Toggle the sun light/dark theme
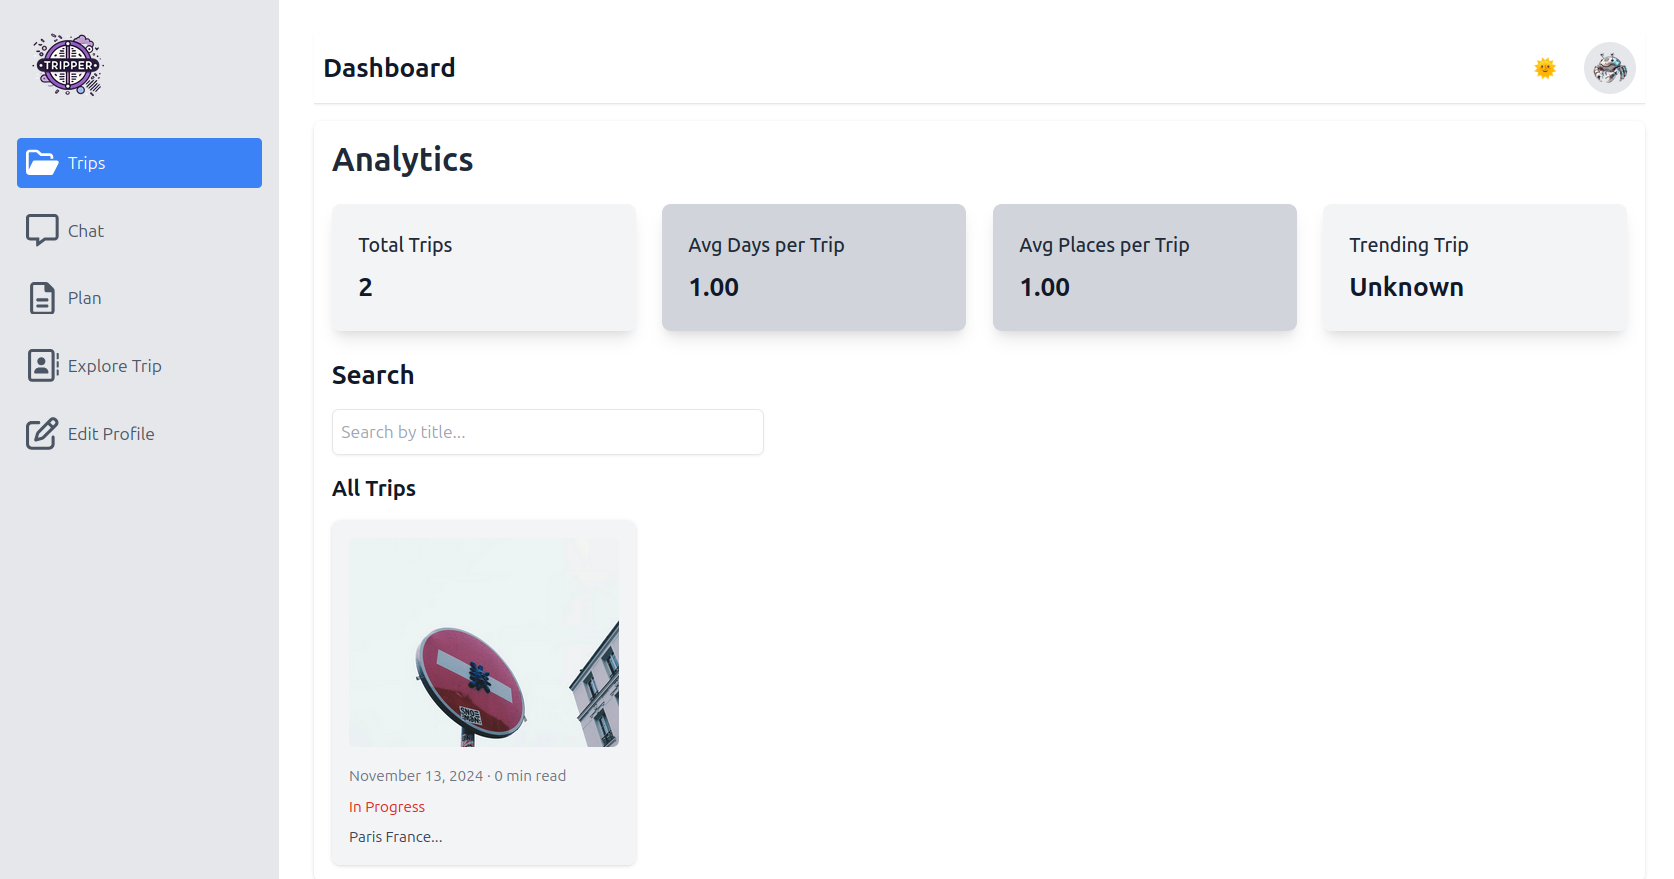The height and width of the screenshot is (879, 1674). pos(1545,68)
